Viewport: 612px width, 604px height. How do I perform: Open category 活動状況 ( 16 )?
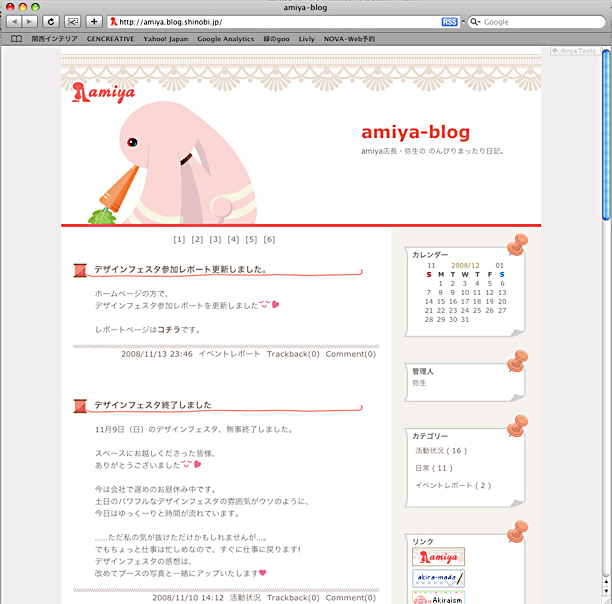[441, 451]
